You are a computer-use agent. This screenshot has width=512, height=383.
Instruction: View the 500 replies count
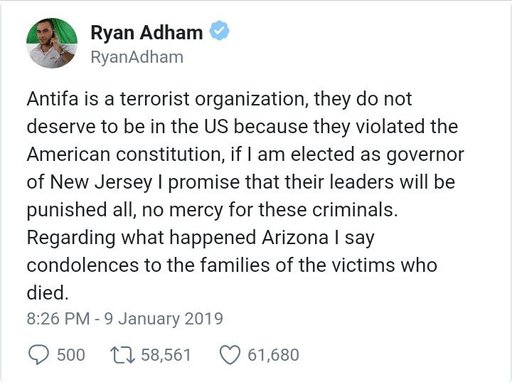71,355
